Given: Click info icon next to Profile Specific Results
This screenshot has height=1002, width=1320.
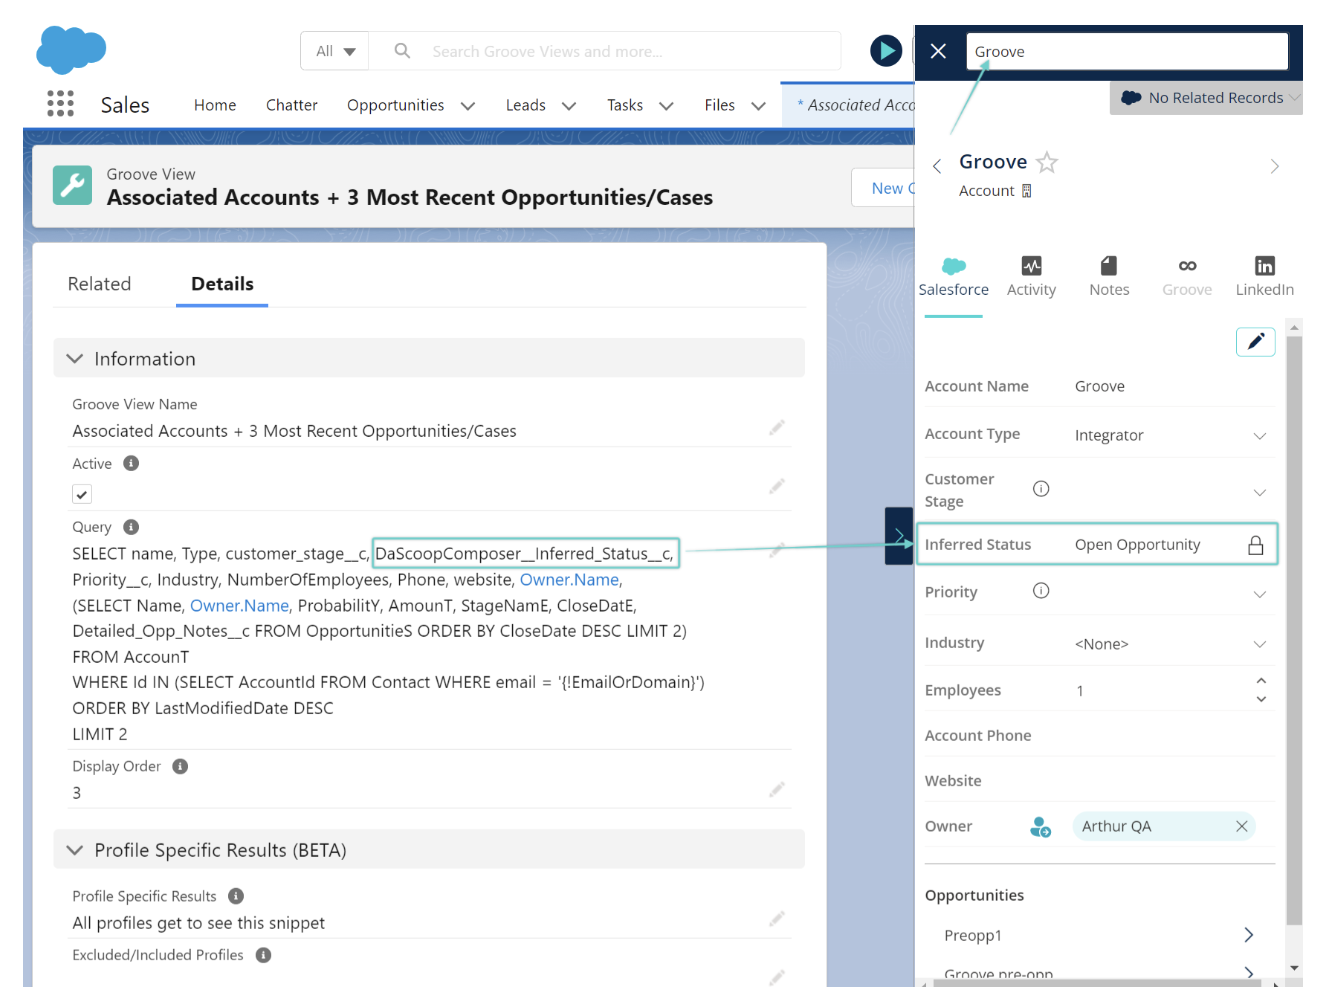Looking at the screenshot, I should [236, 896].
